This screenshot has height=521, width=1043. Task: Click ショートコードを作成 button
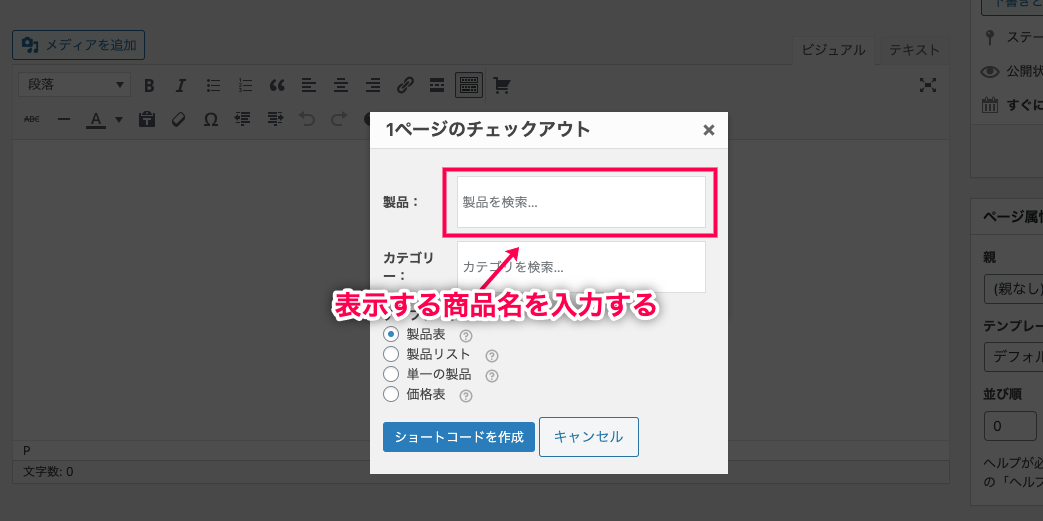[x=459, y=437]
